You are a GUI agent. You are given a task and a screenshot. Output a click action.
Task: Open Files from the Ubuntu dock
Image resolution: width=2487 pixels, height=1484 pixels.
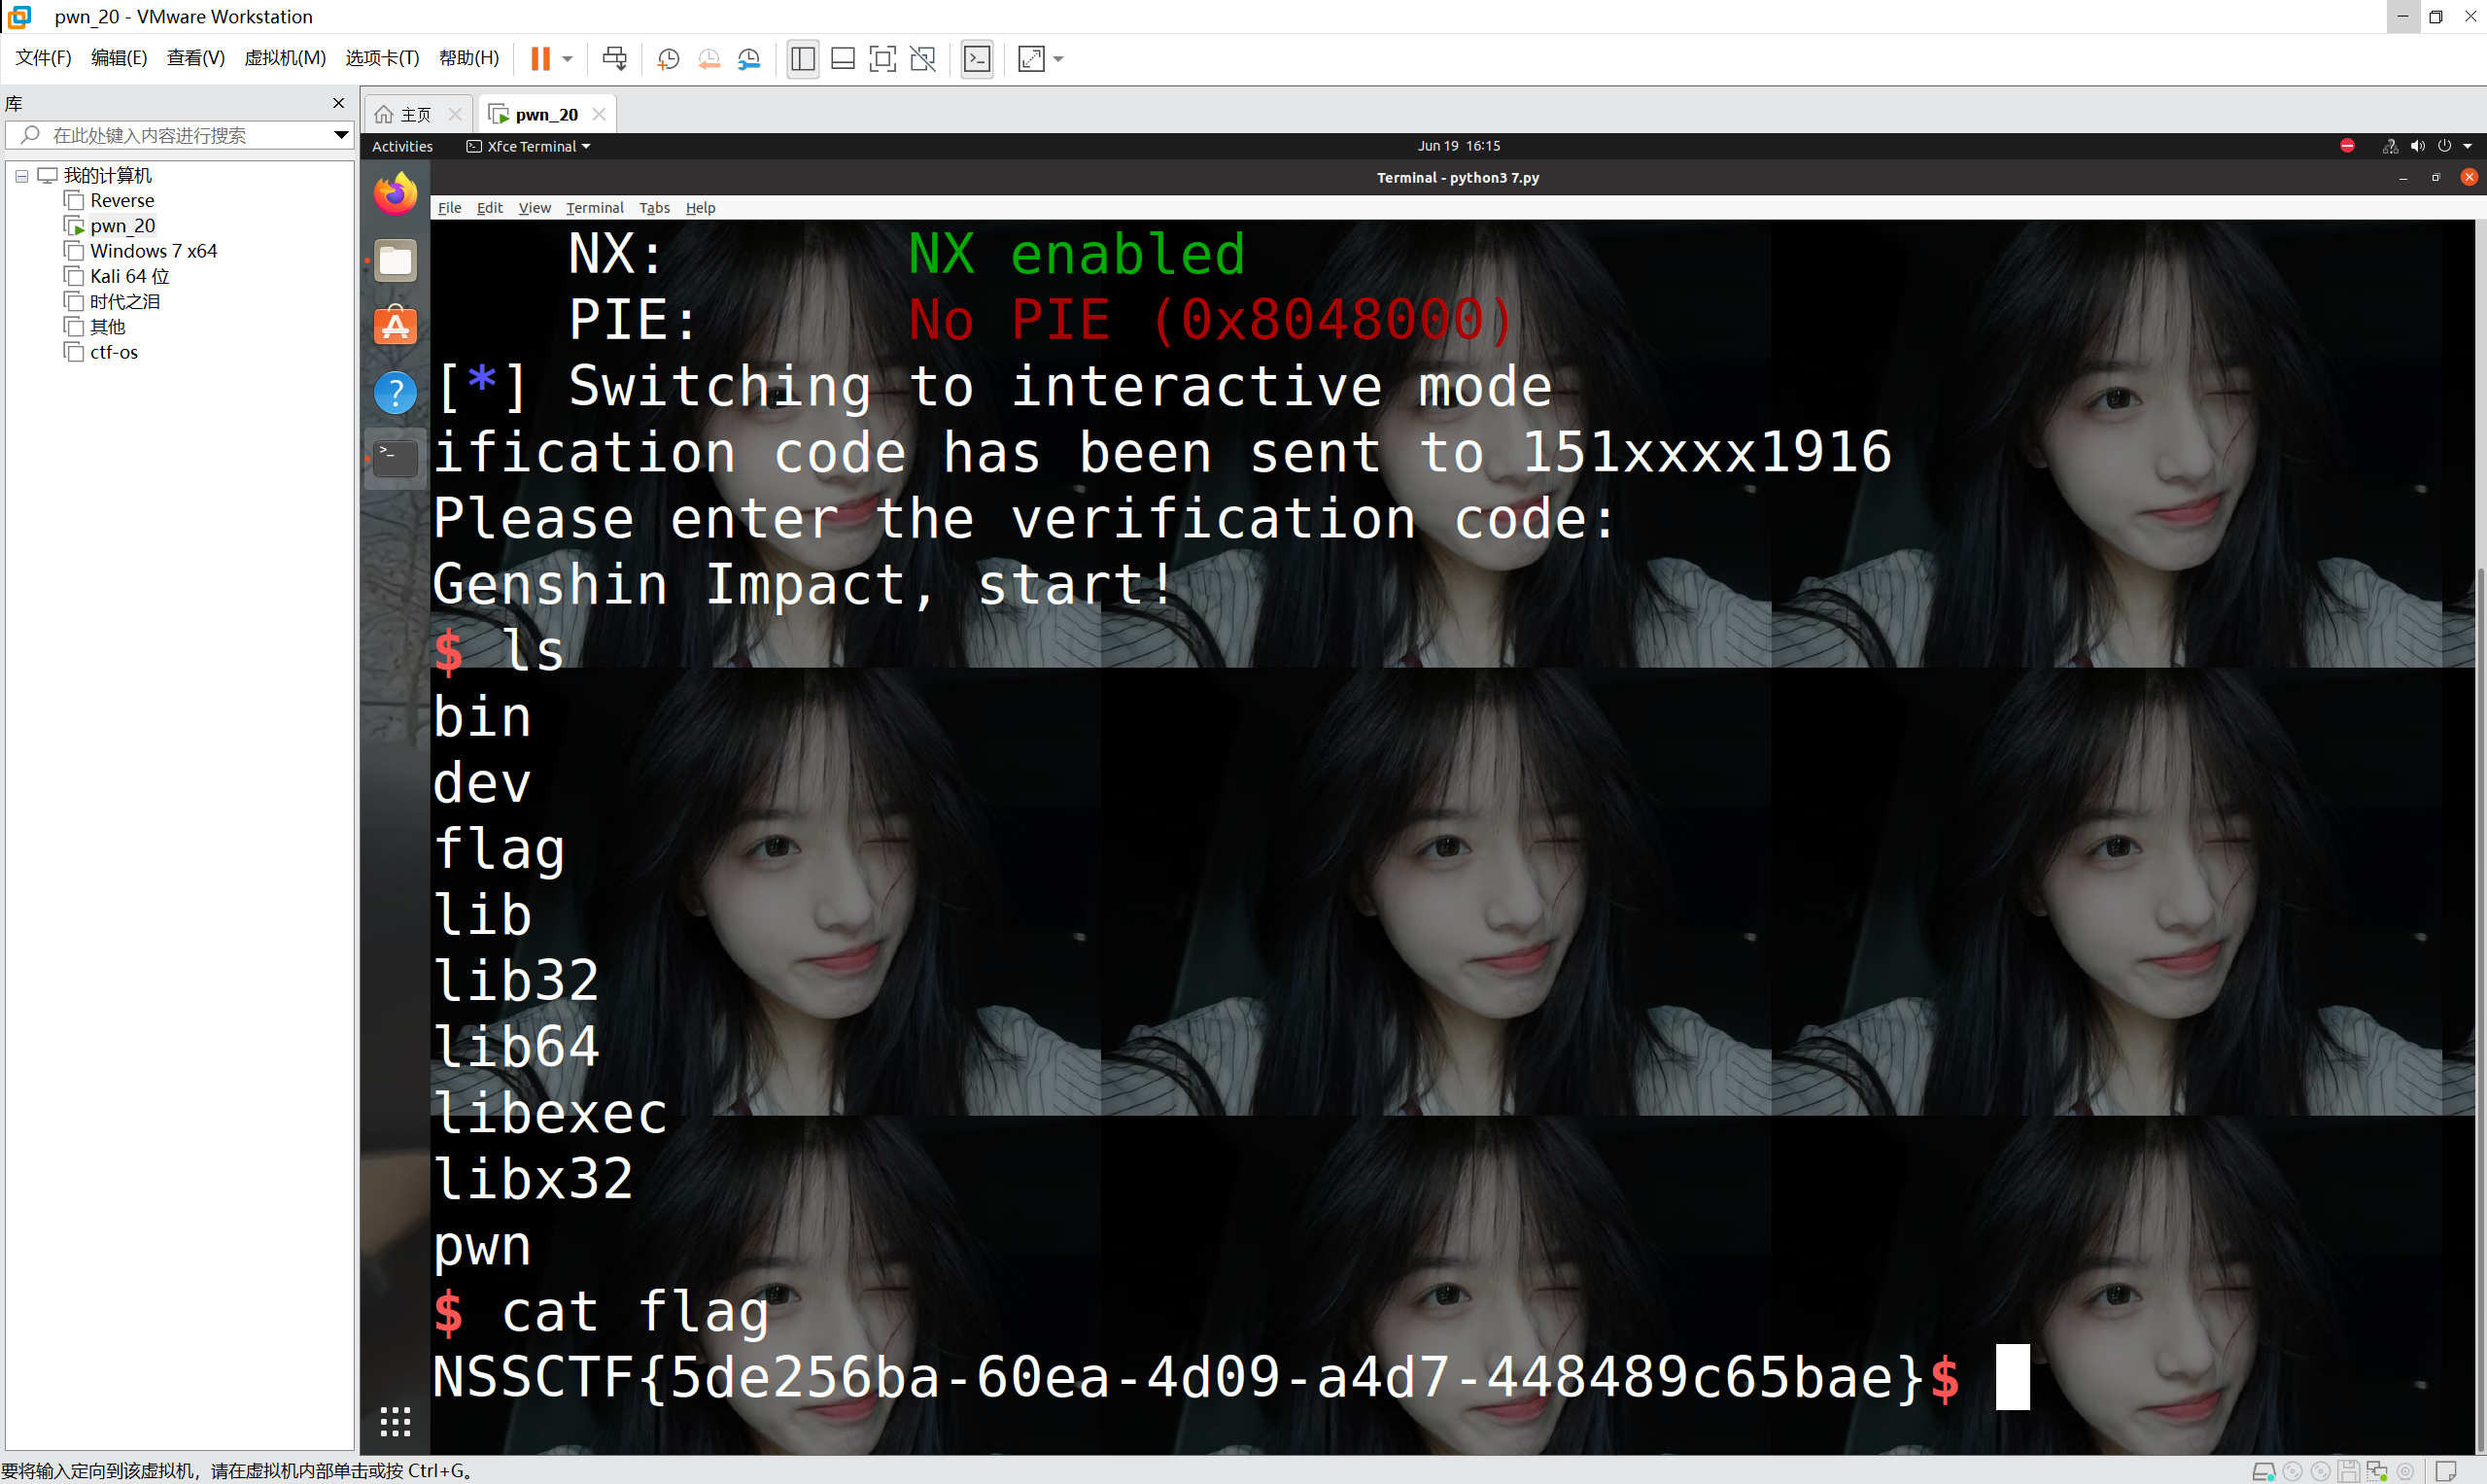click(x=395, y=260)
